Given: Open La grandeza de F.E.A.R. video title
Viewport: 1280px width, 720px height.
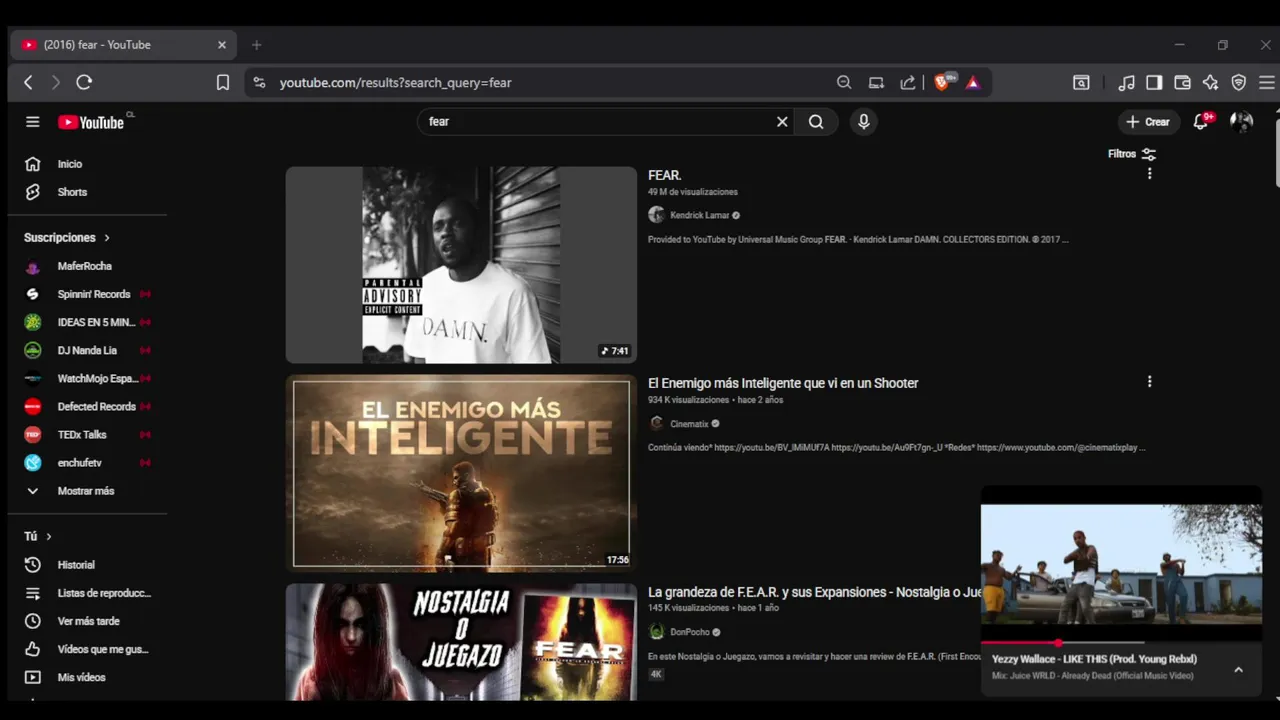Looking at the screenshot, I should [x=814, y=592].
